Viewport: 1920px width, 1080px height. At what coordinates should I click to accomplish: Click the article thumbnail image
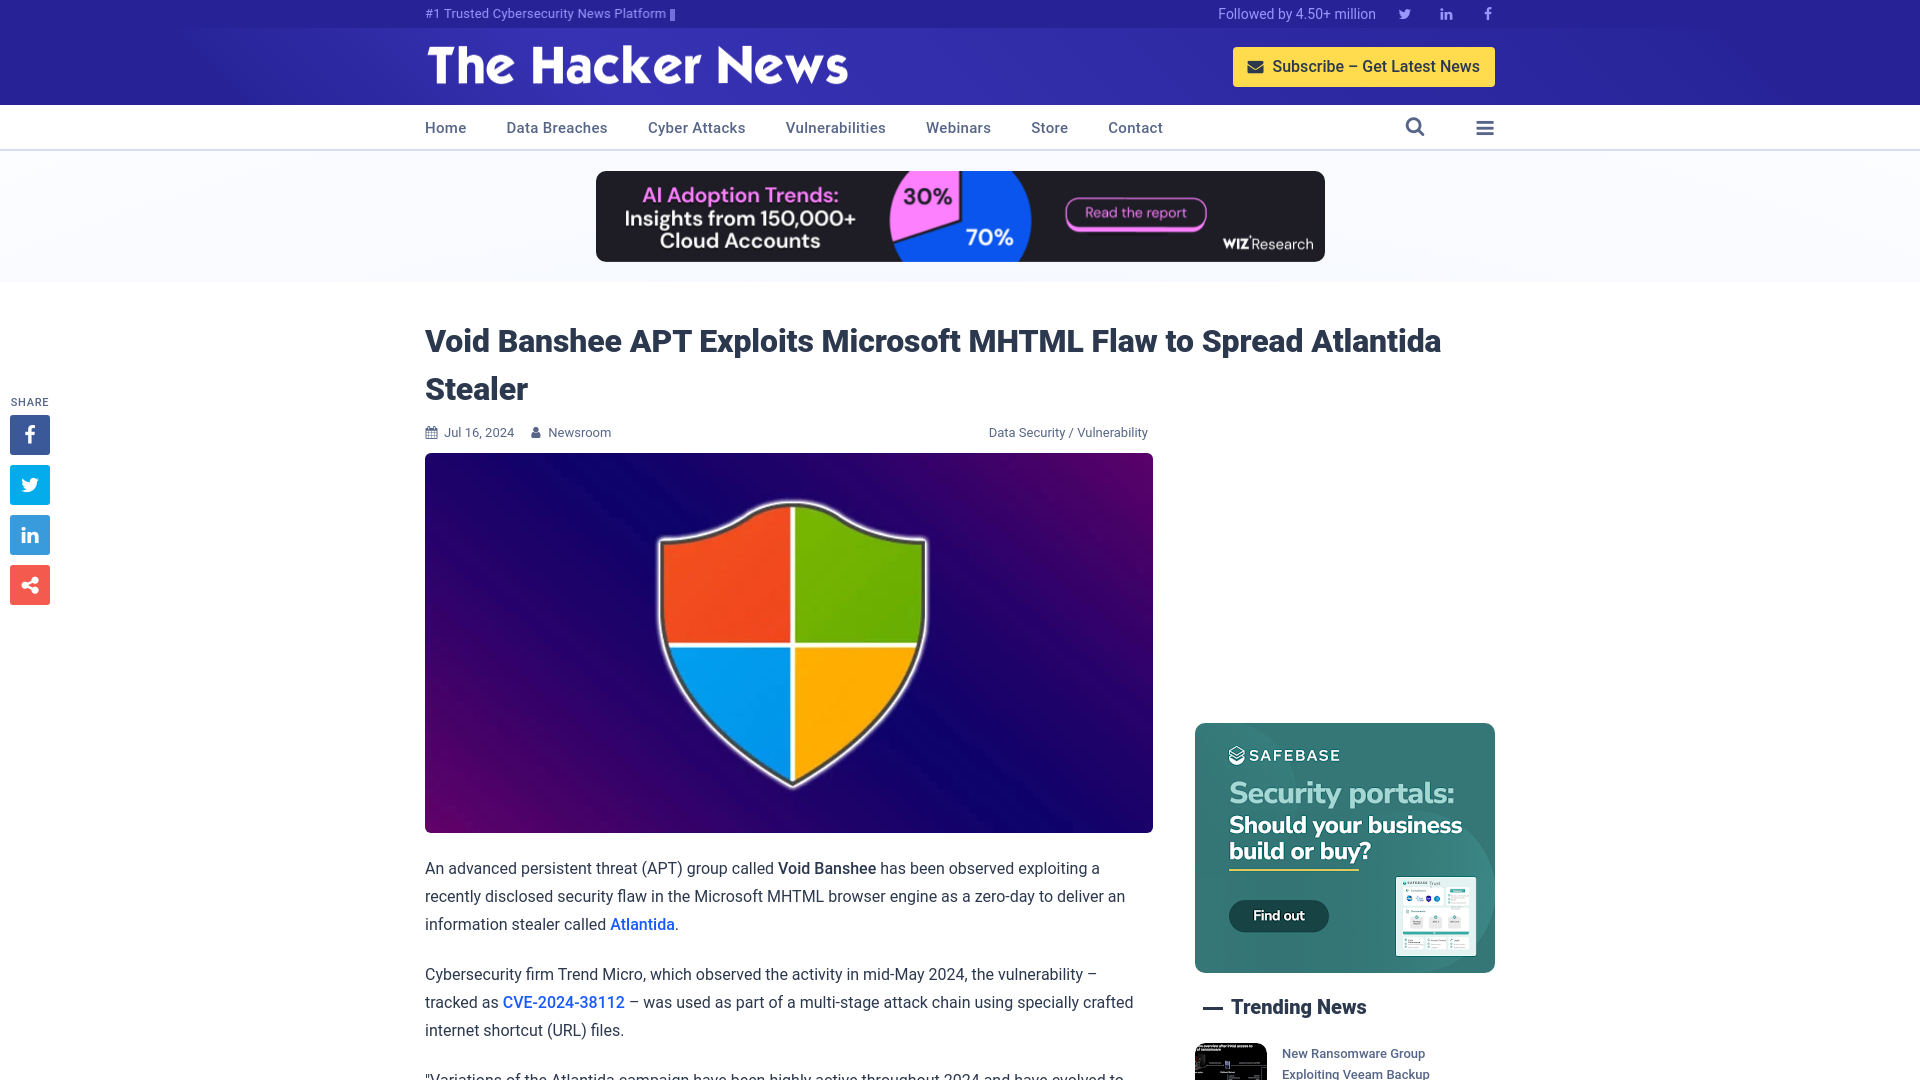tap(789, 642)
